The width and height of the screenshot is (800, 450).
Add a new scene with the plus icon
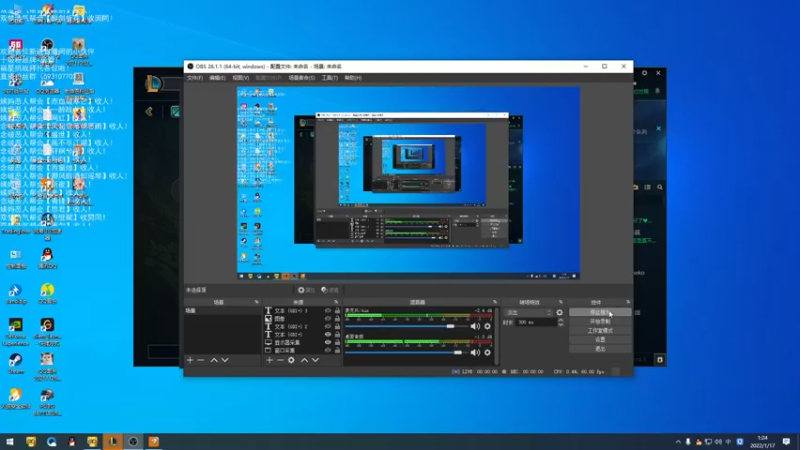click(190, 360)
